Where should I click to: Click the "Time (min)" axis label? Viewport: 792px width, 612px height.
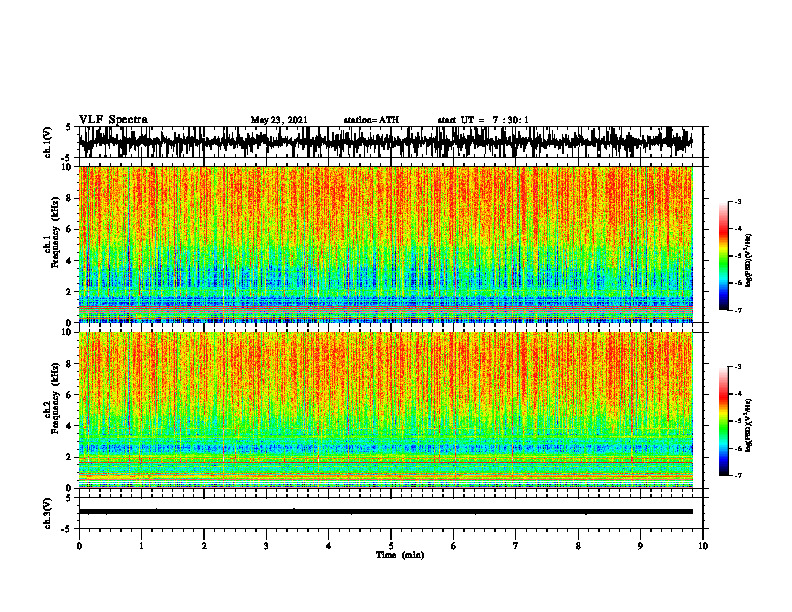coord(400,555)
